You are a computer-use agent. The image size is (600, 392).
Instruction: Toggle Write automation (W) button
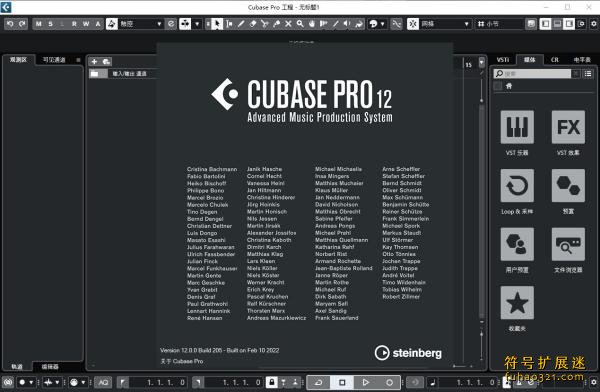86,24
